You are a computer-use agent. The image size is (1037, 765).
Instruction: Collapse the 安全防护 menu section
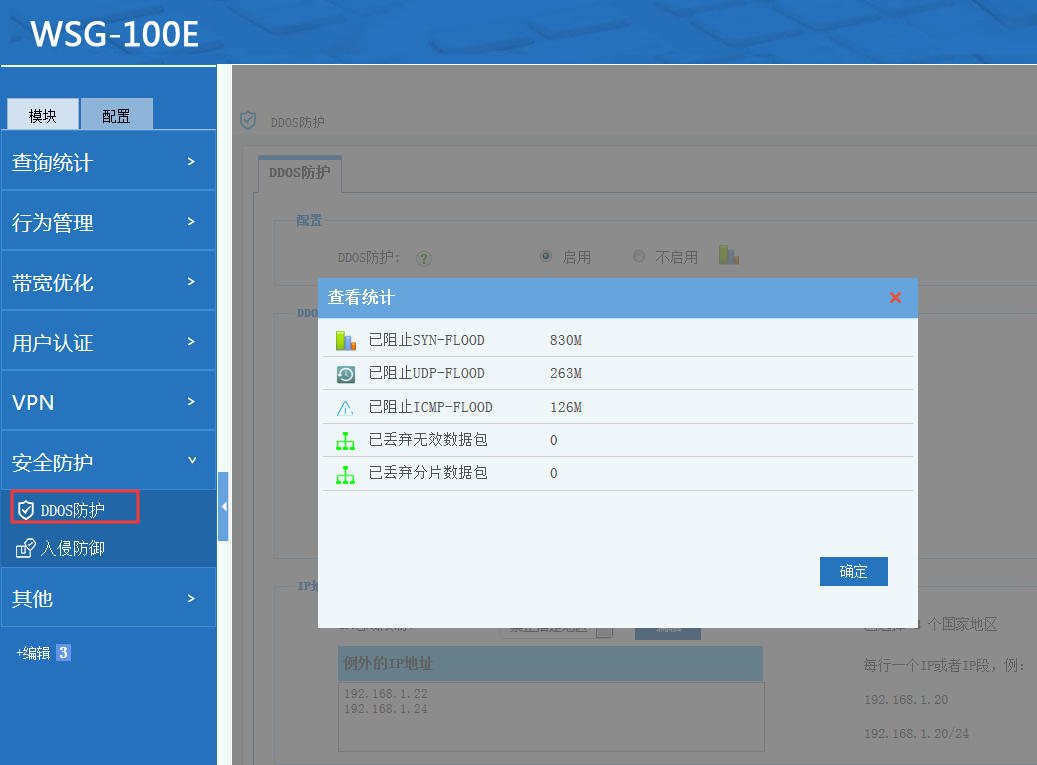pos(108,462)
